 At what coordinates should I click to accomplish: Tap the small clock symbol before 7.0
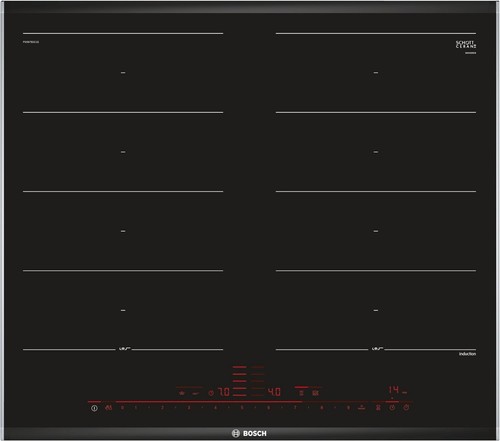(x=211, y=393)
